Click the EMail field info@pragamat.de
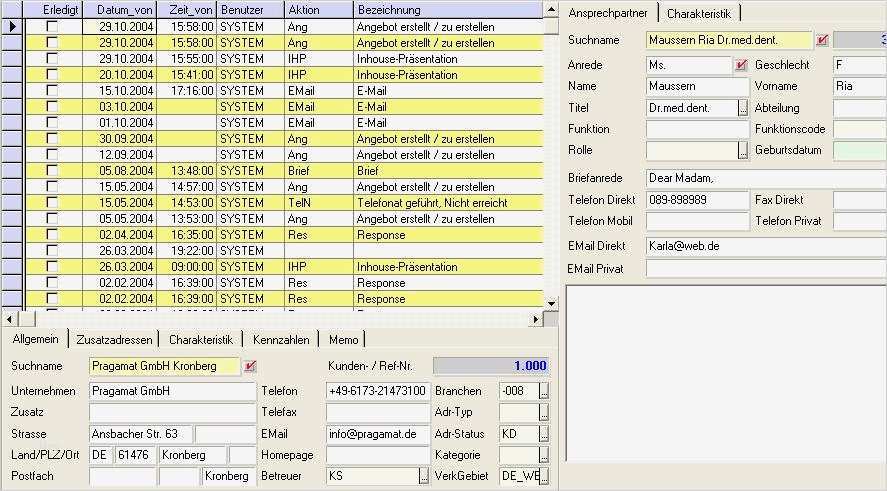 coord(378,434)
